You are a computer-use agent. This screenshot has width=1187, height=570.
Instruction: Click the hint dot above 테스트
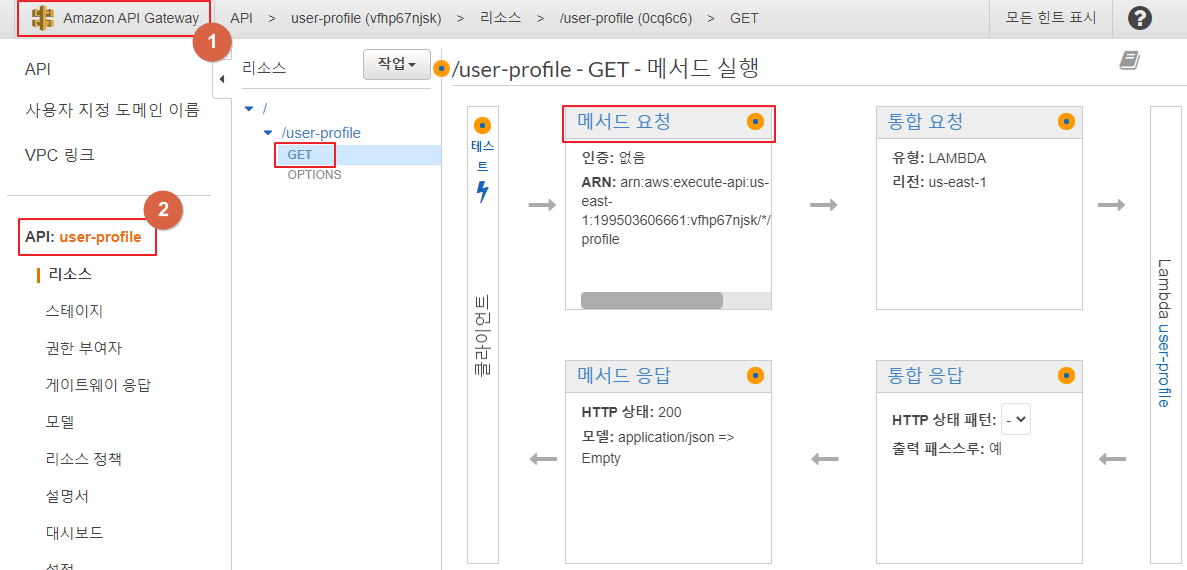coord(482,126)
